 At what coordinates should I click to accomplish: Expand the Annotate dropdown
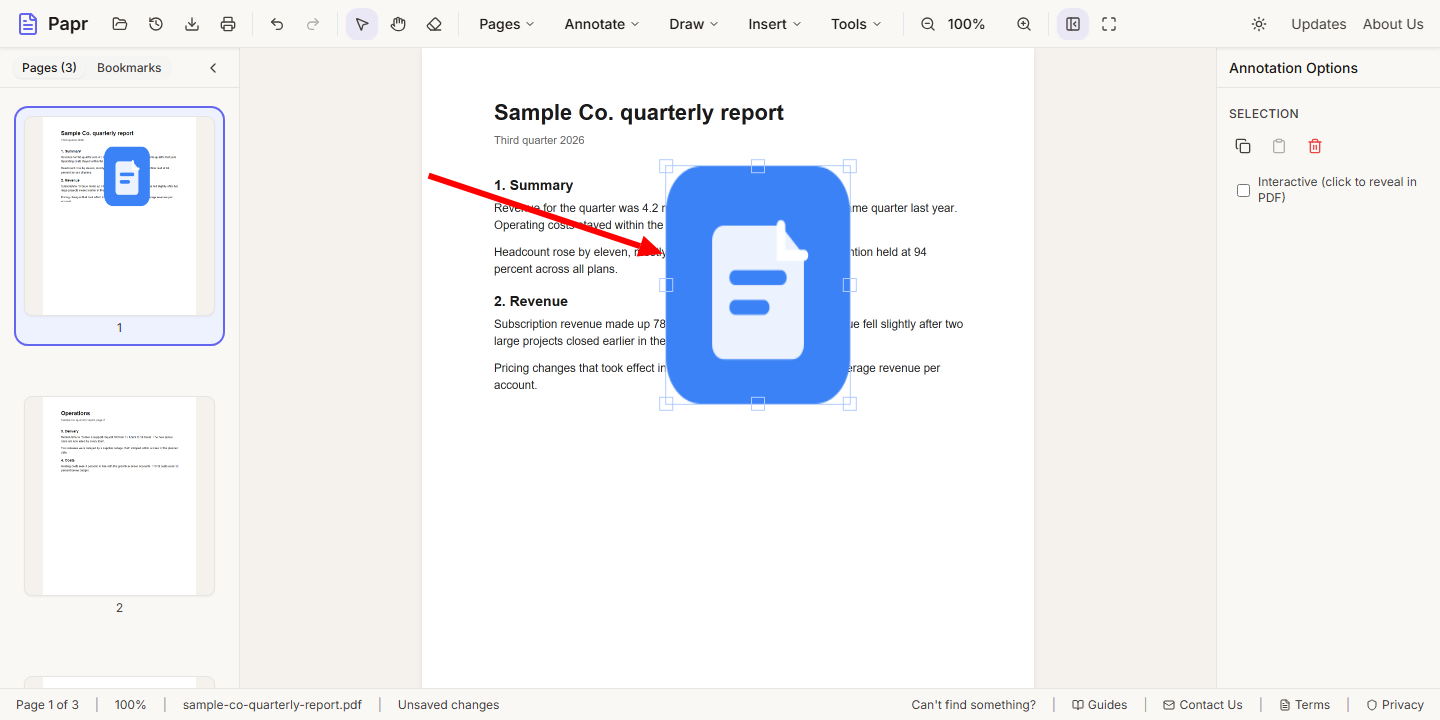pos(602,24)
